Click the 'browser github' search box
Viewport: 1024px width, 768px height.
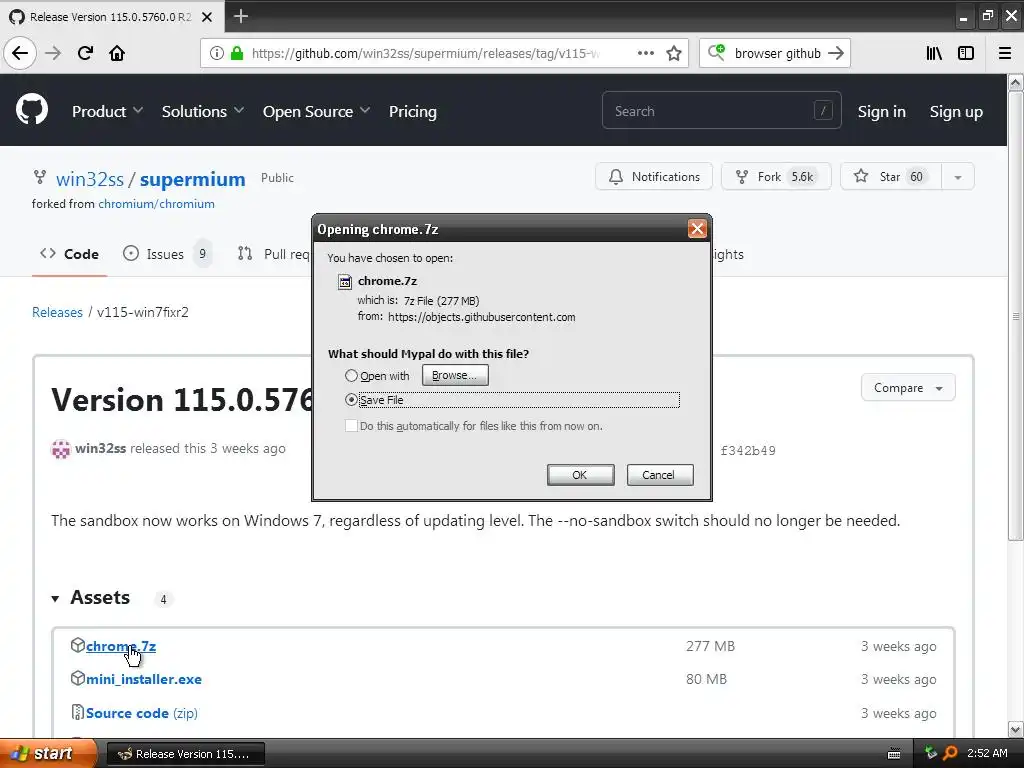pyautogui.click(x=777, y=54)
